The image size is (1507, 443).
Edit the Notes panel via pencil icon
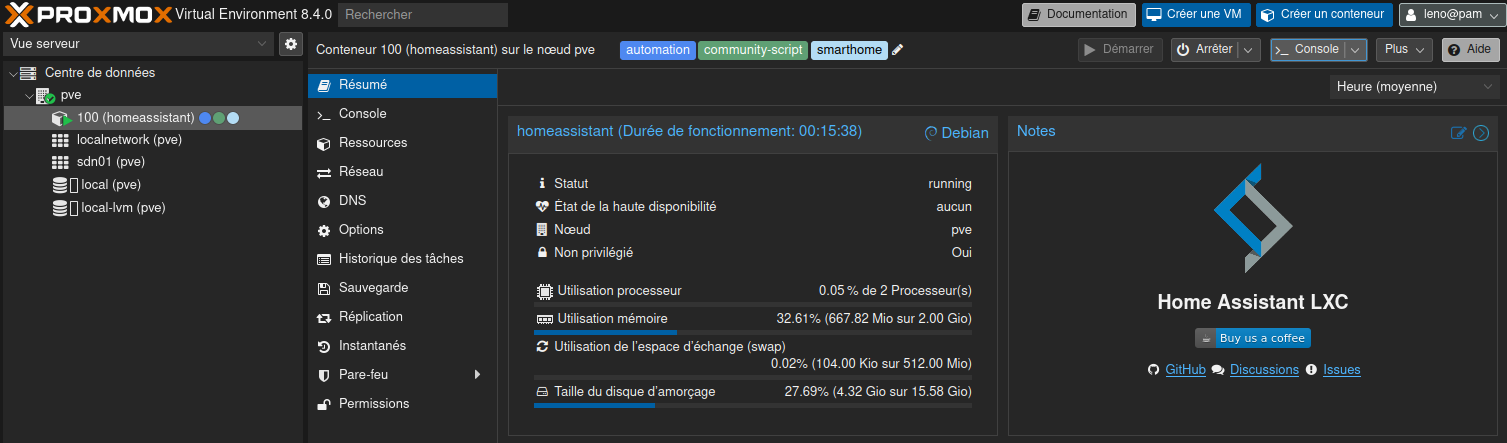[1458, 133]
